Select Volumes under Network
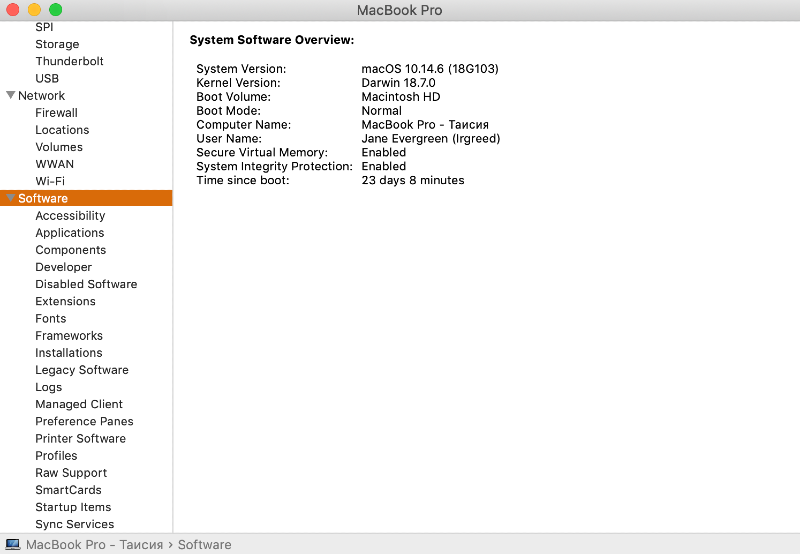This screenshot has height=554, width=800. click(x=59, y=147)
